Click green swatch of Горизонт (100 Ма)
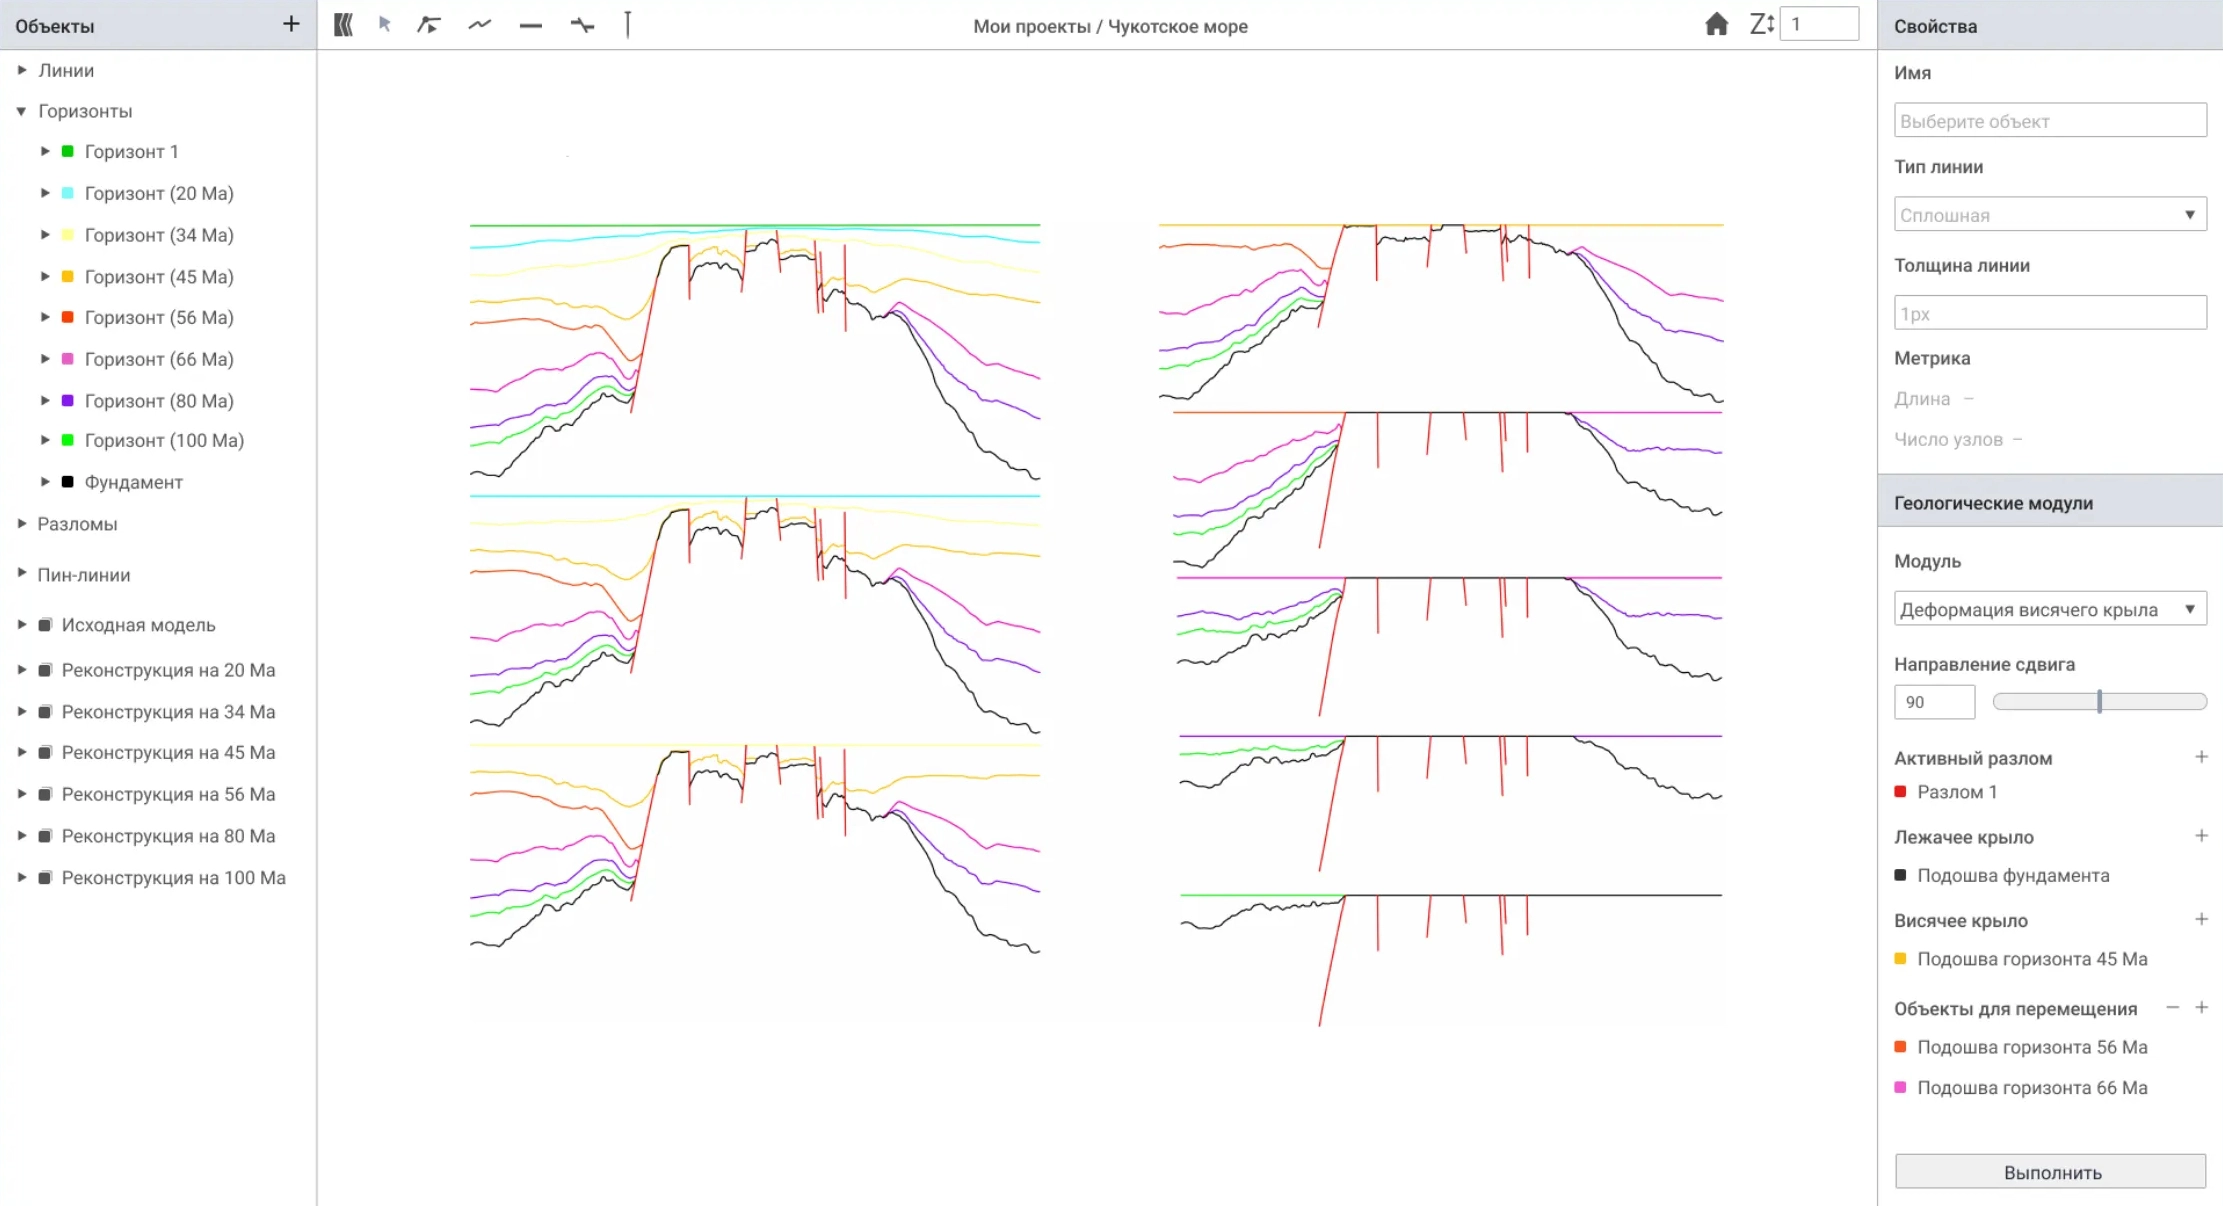2223x1206 pixels. pyautogui.click(x=68, y=440)
